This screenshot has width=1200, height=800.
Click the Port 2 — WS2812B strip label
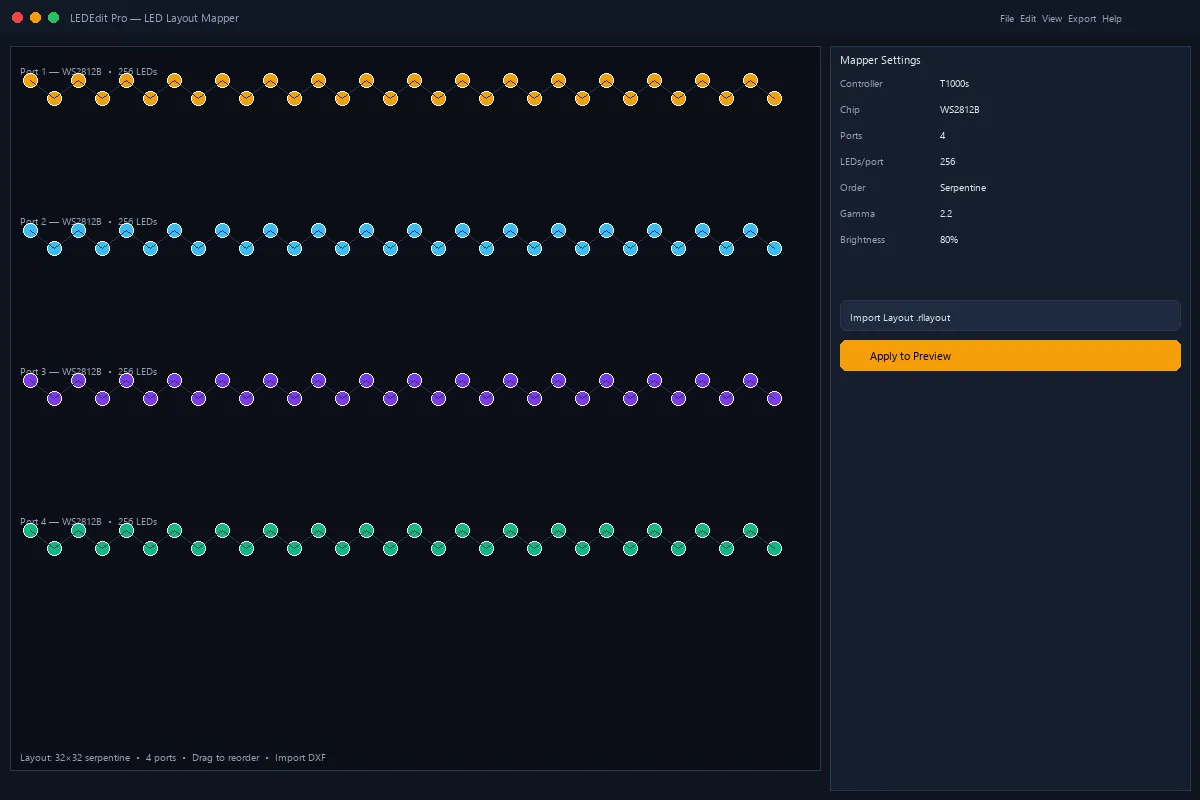(x=61, y=222)
